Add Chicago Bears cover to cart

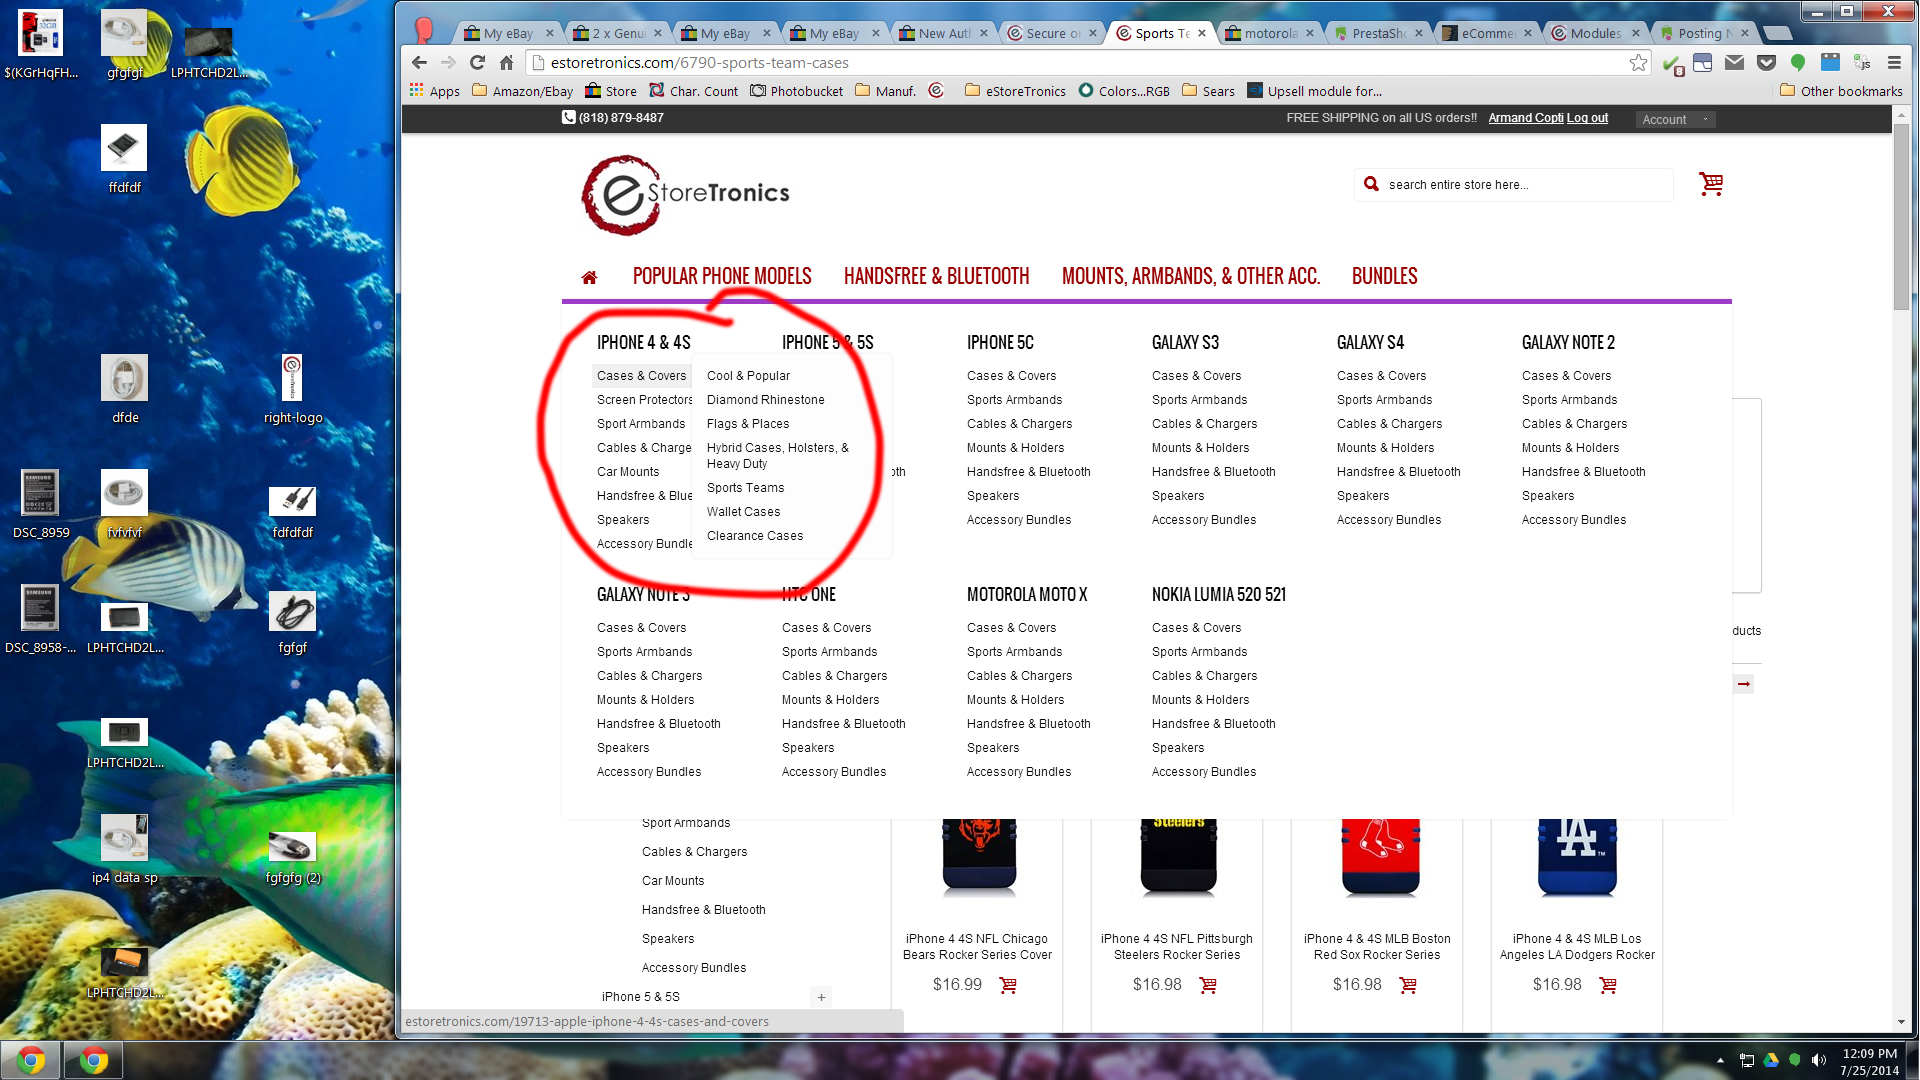tap(1008, 985)
